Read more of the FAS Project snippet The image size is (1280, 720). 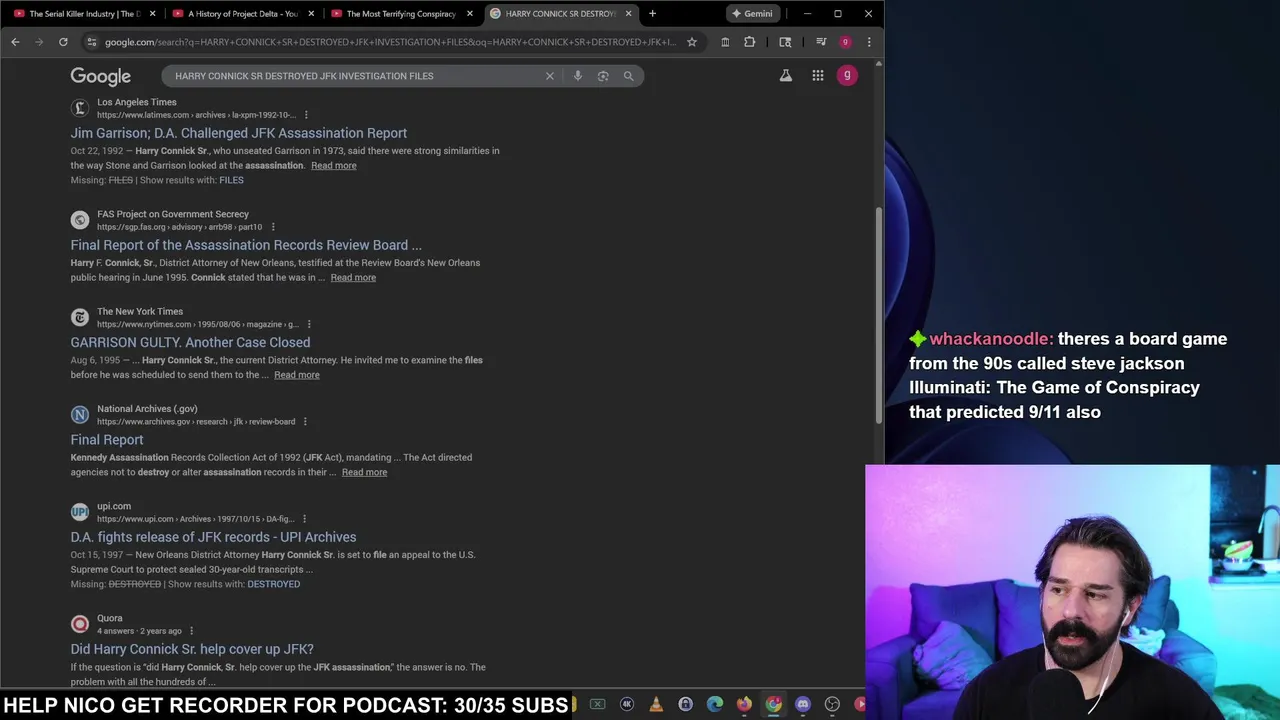[353, 278]
